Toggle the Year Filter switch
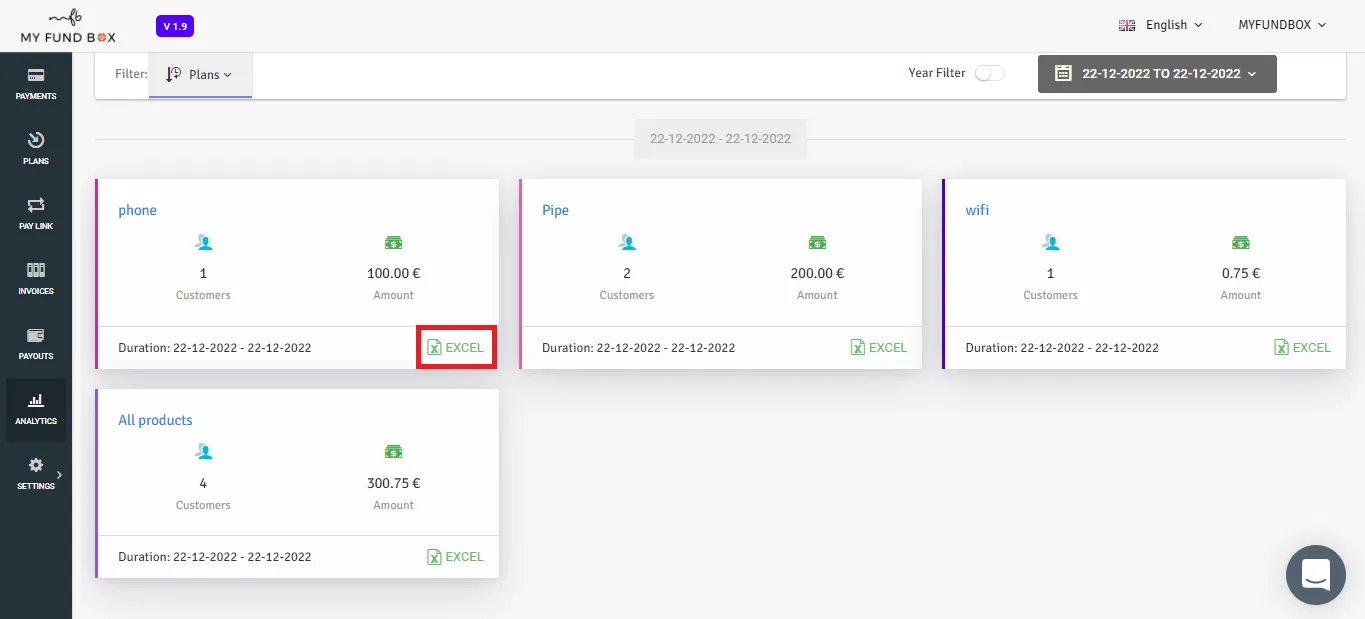1365x619 pixels. [x=990, y=73]
